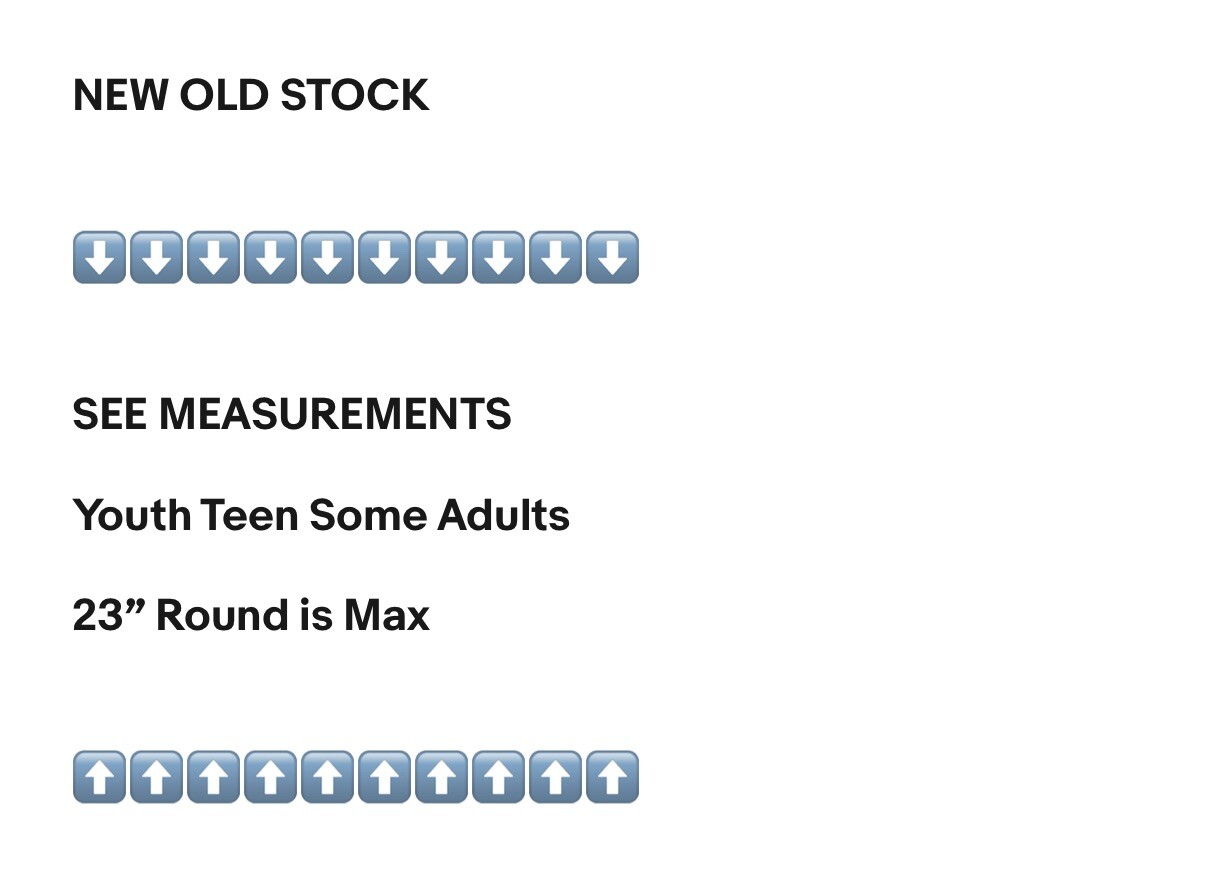Click the 23” Round is Max text
The height and width of the screenshot is (875, 1230).
251,615
